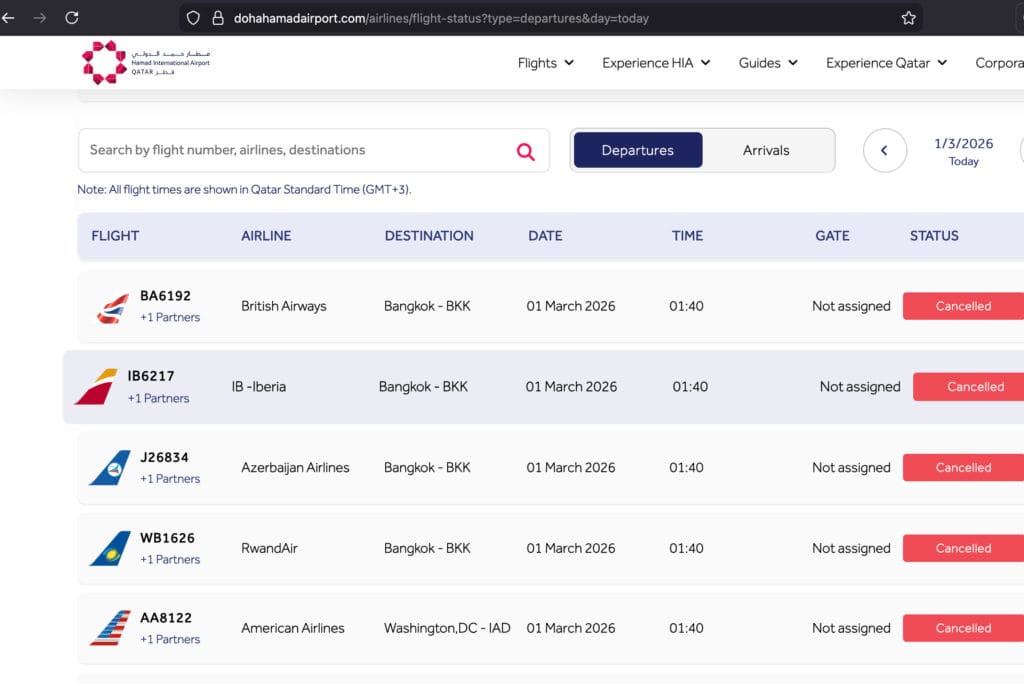Expand the Guides dropdown

click(766, 62)
